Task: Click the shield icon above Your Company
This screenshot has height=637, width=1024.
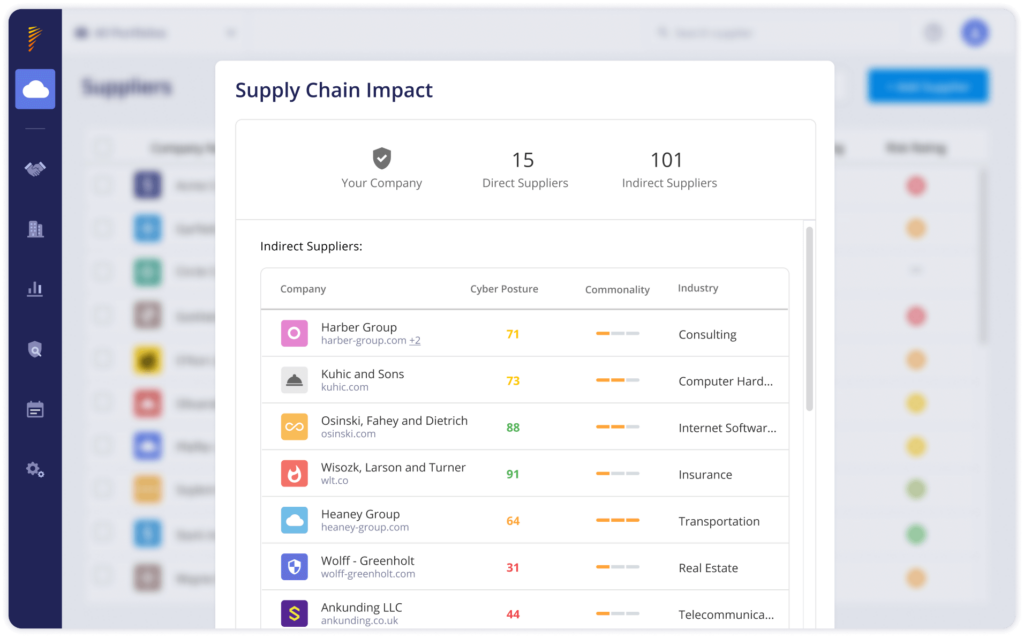Action: click(x=382, y=156)
